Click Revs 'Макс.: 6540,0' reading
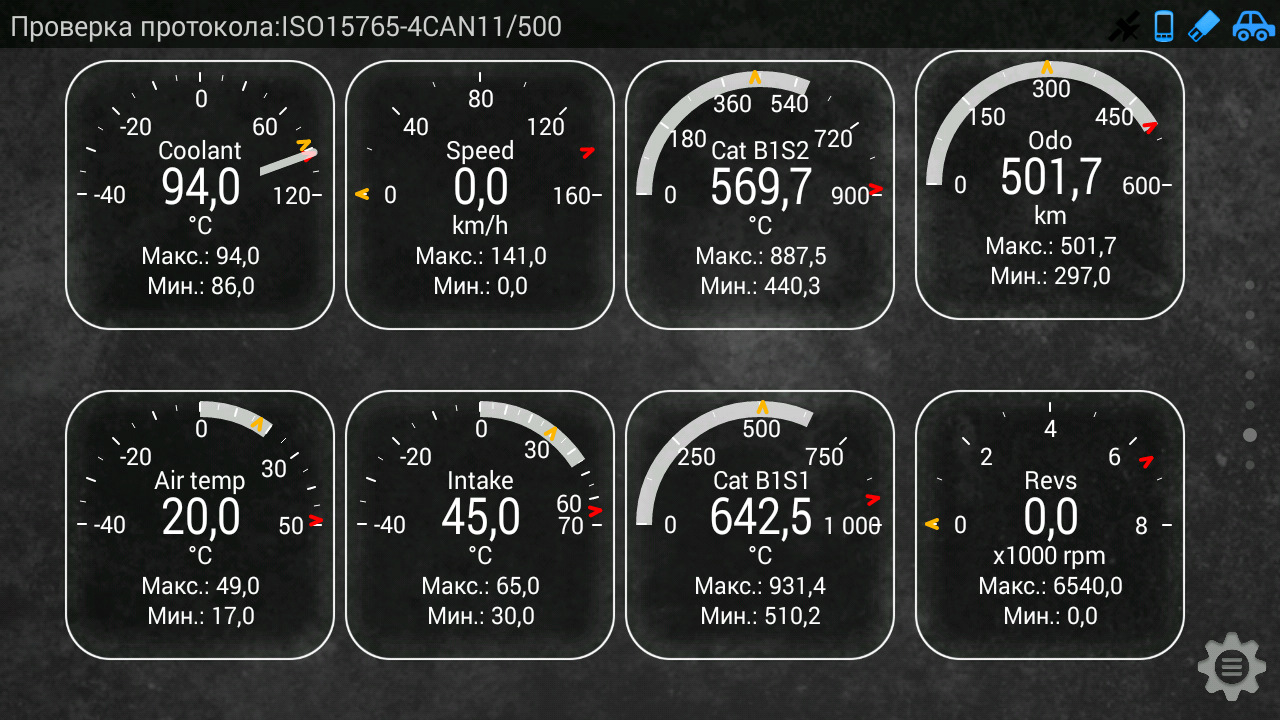Screen dimensions: 1280x720 [1050, 586]
